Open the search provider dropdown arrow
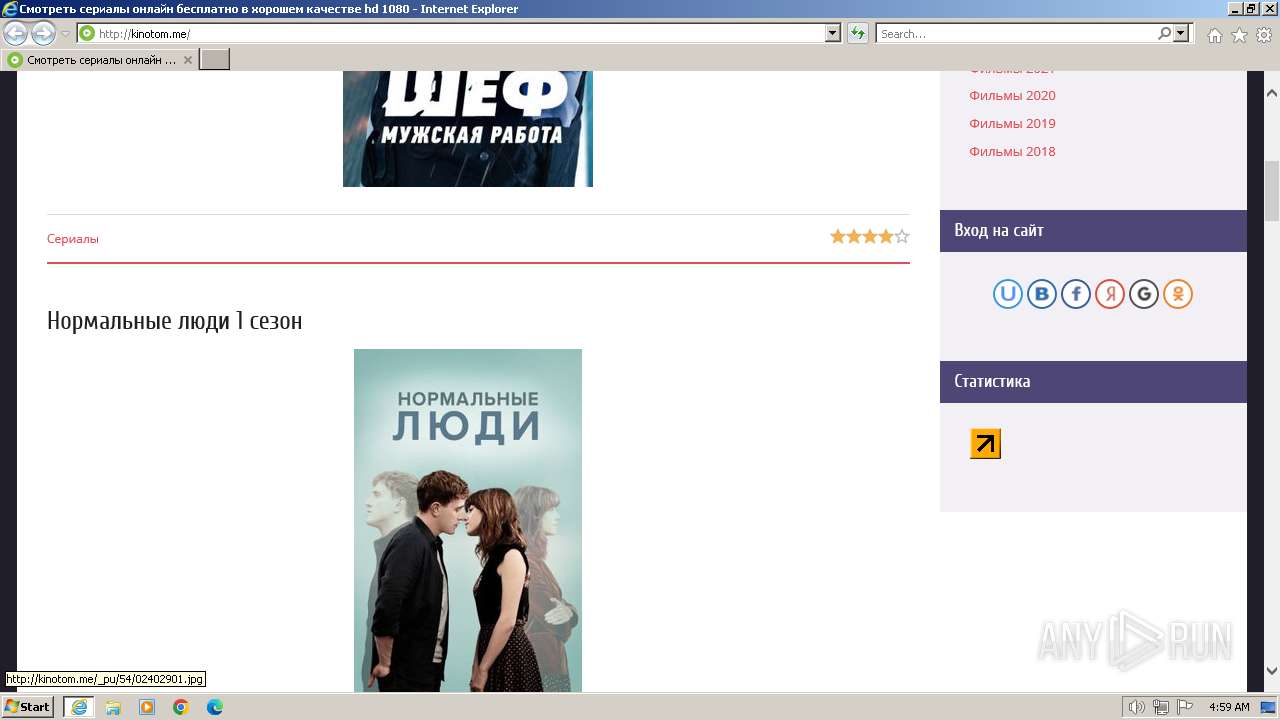This screenshot has height=720, width=1280. click(x=1181, y=34)
